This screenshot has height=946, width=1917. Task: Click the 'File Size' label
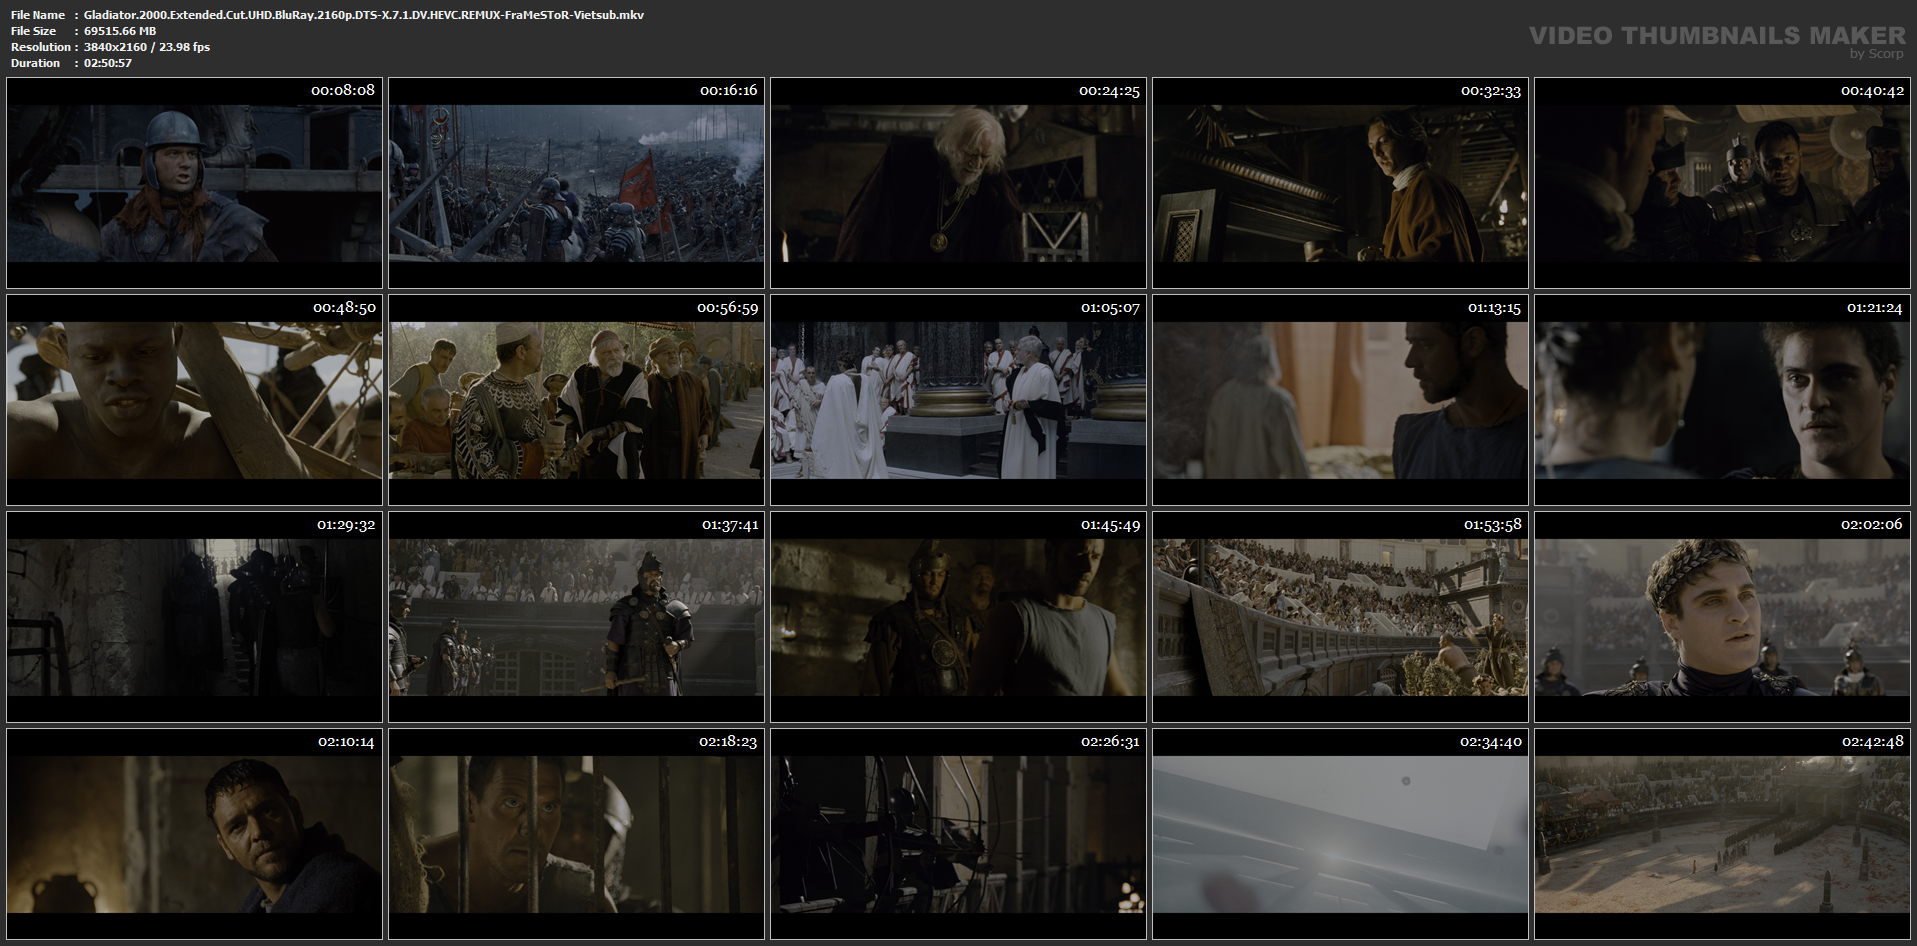[x=33, y=31]
